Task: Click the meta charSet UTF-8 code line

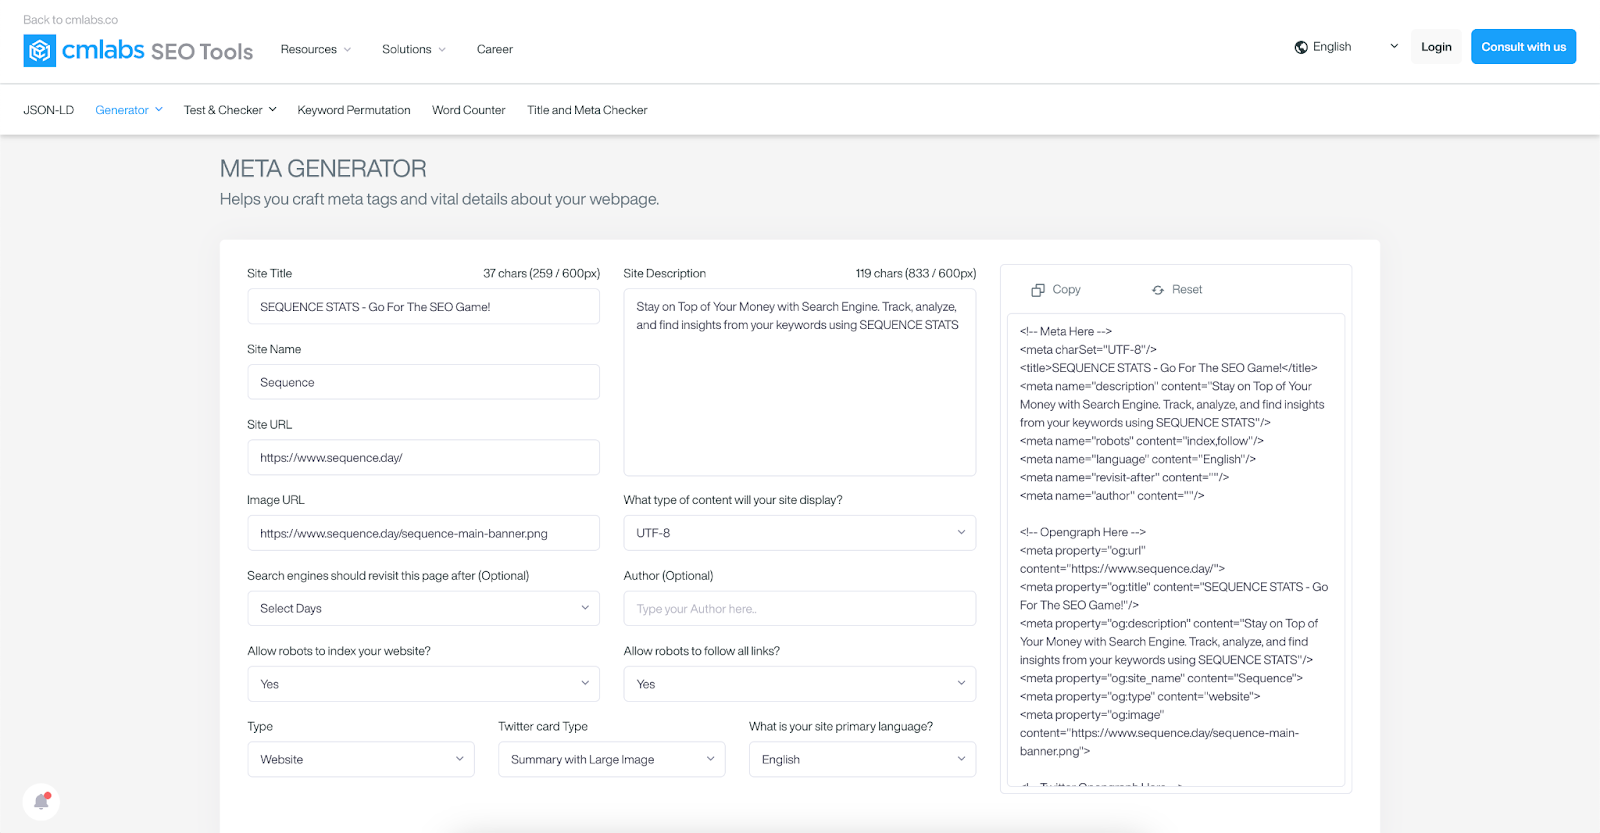Action: (1088, 350)
